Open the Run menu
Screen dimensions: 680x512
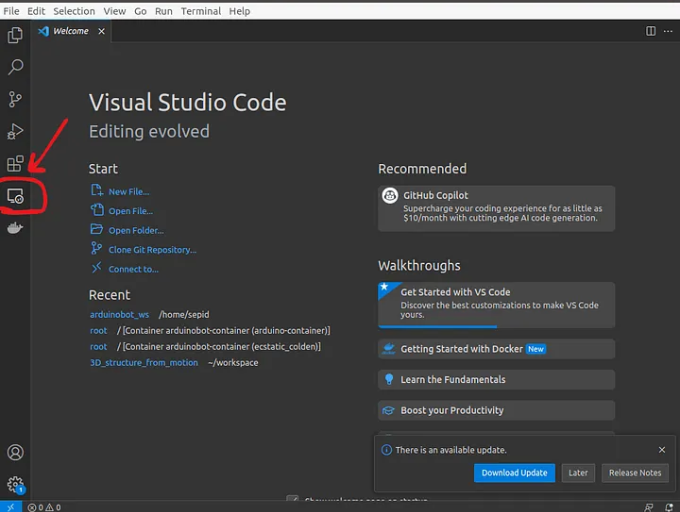coord(163,11)
